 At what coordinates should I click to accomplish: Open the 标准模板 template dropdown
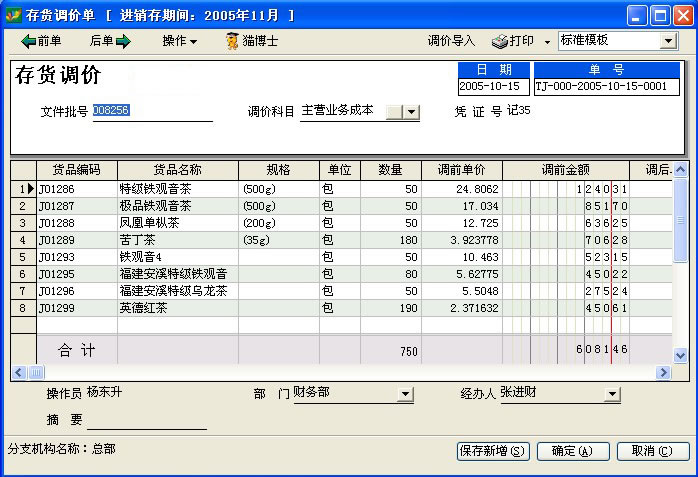pyautogui.click(x=668, y=41)
